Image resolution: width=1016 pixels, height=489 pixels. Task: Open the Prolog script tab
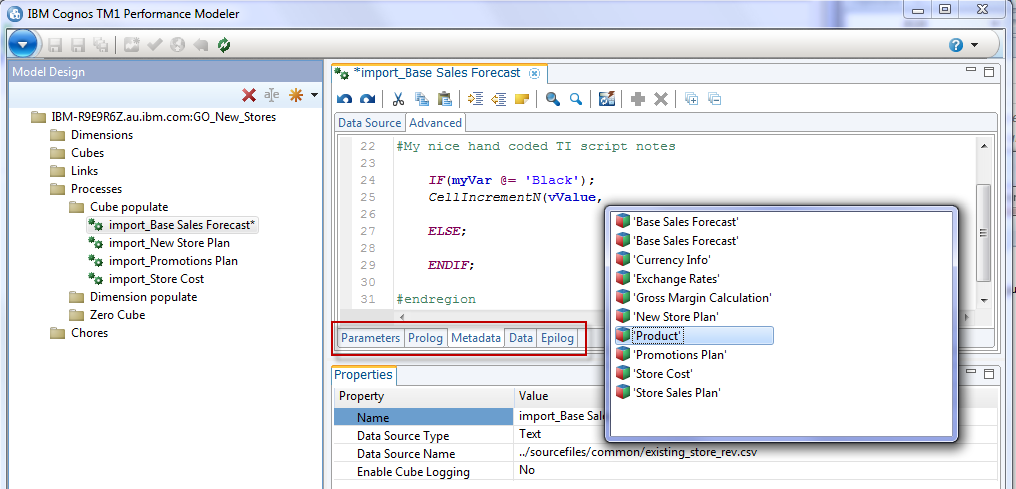[426, 337]
